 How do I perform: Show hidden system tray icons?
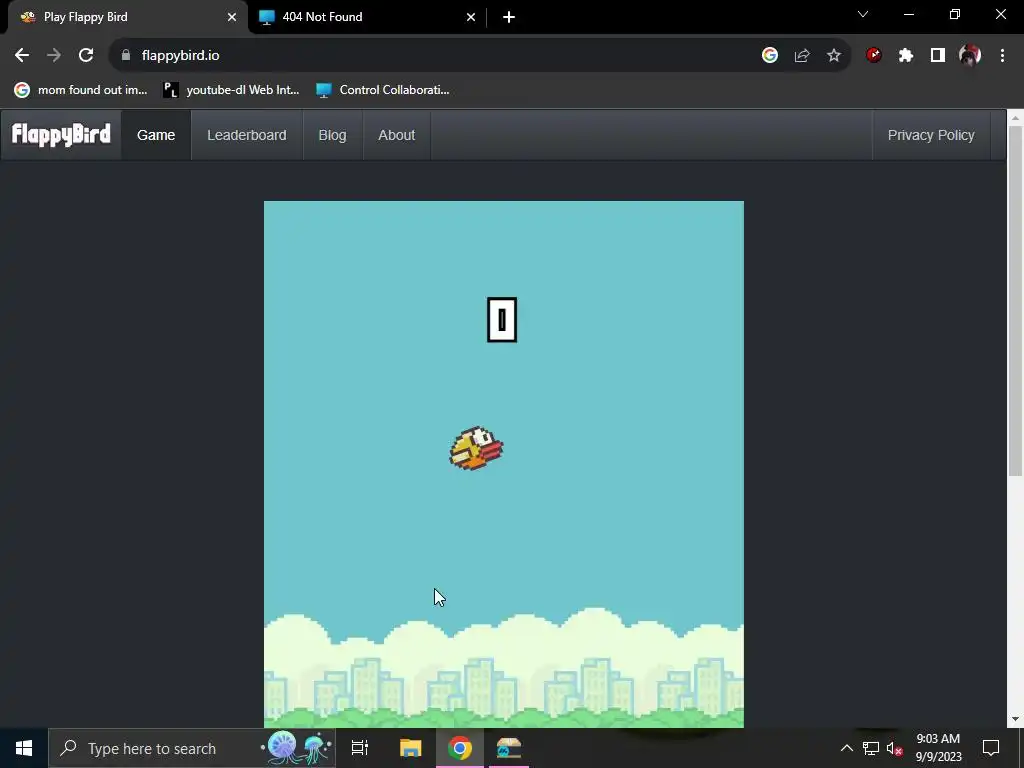coord(846,748)
